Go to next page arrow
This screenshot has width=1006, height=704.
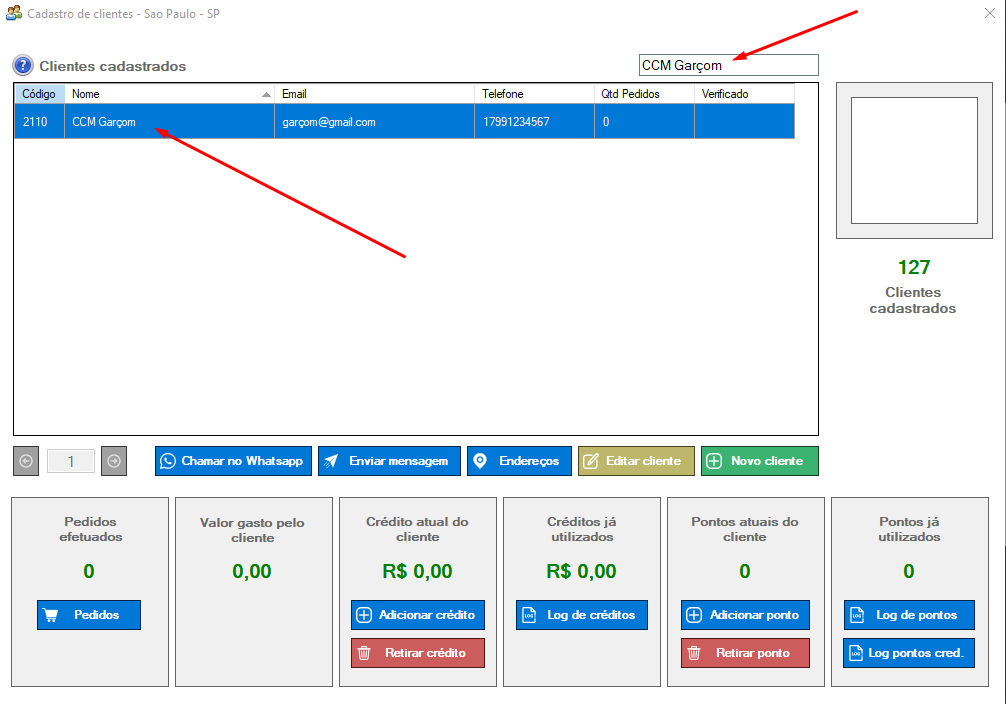(x=114, y=461)
